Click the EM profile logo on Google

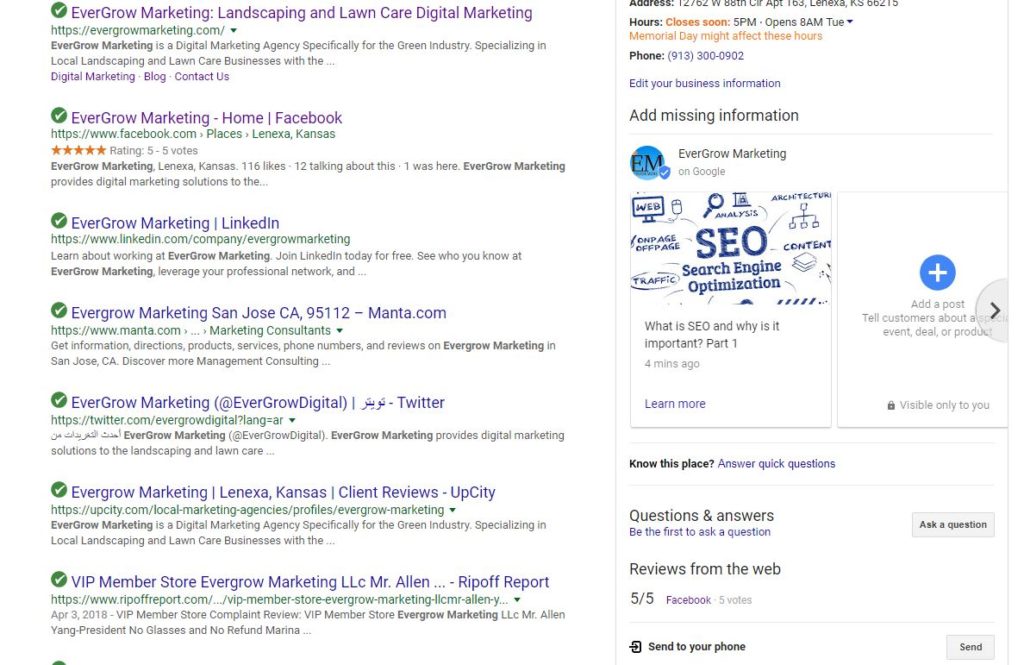coord(648,162)
